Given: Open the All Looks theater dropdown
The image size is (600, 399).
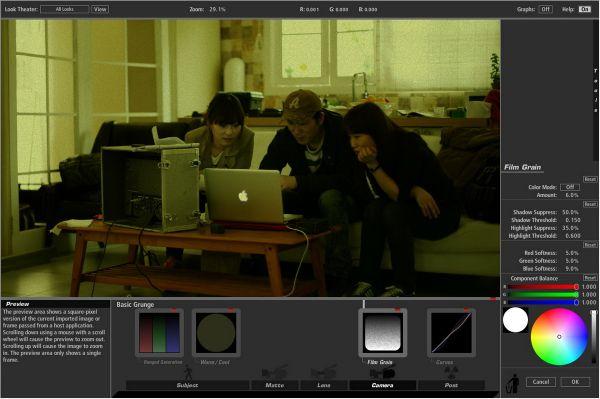Looking at the screenshot, I should coord(65,9).
